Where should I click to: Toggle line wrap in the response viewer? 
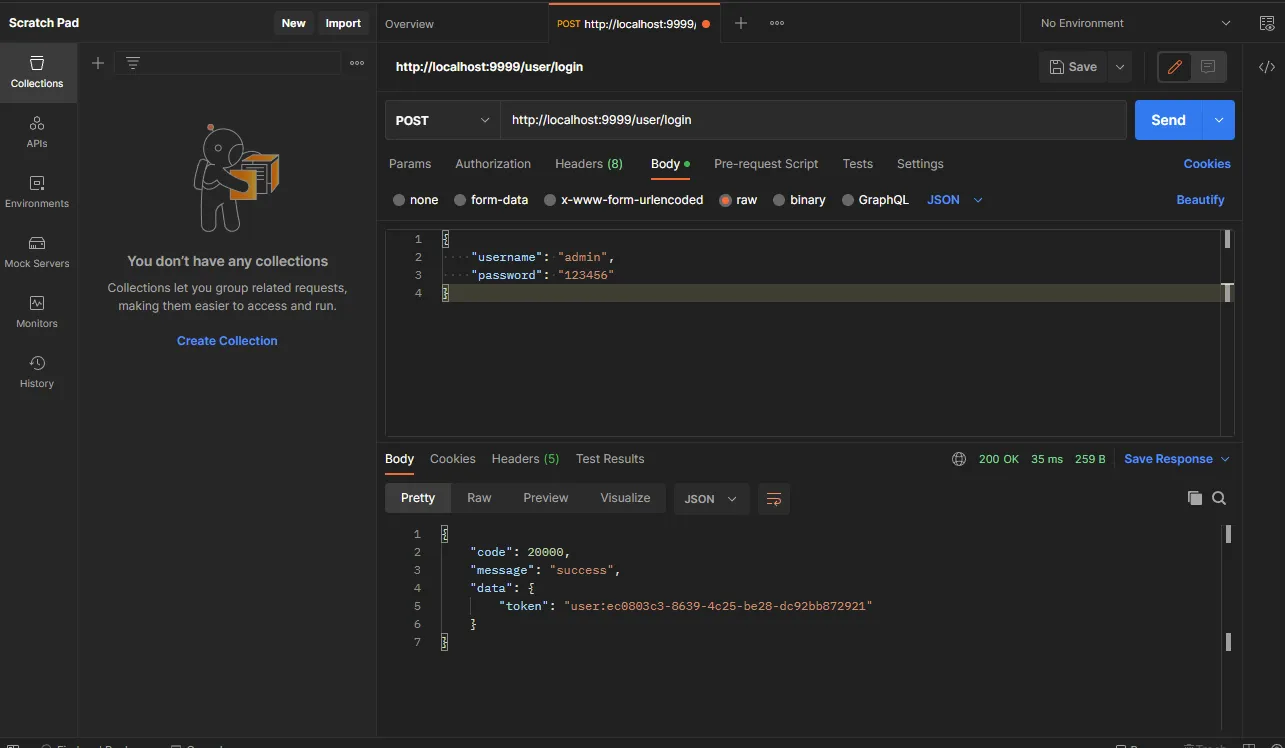(773, 498)
